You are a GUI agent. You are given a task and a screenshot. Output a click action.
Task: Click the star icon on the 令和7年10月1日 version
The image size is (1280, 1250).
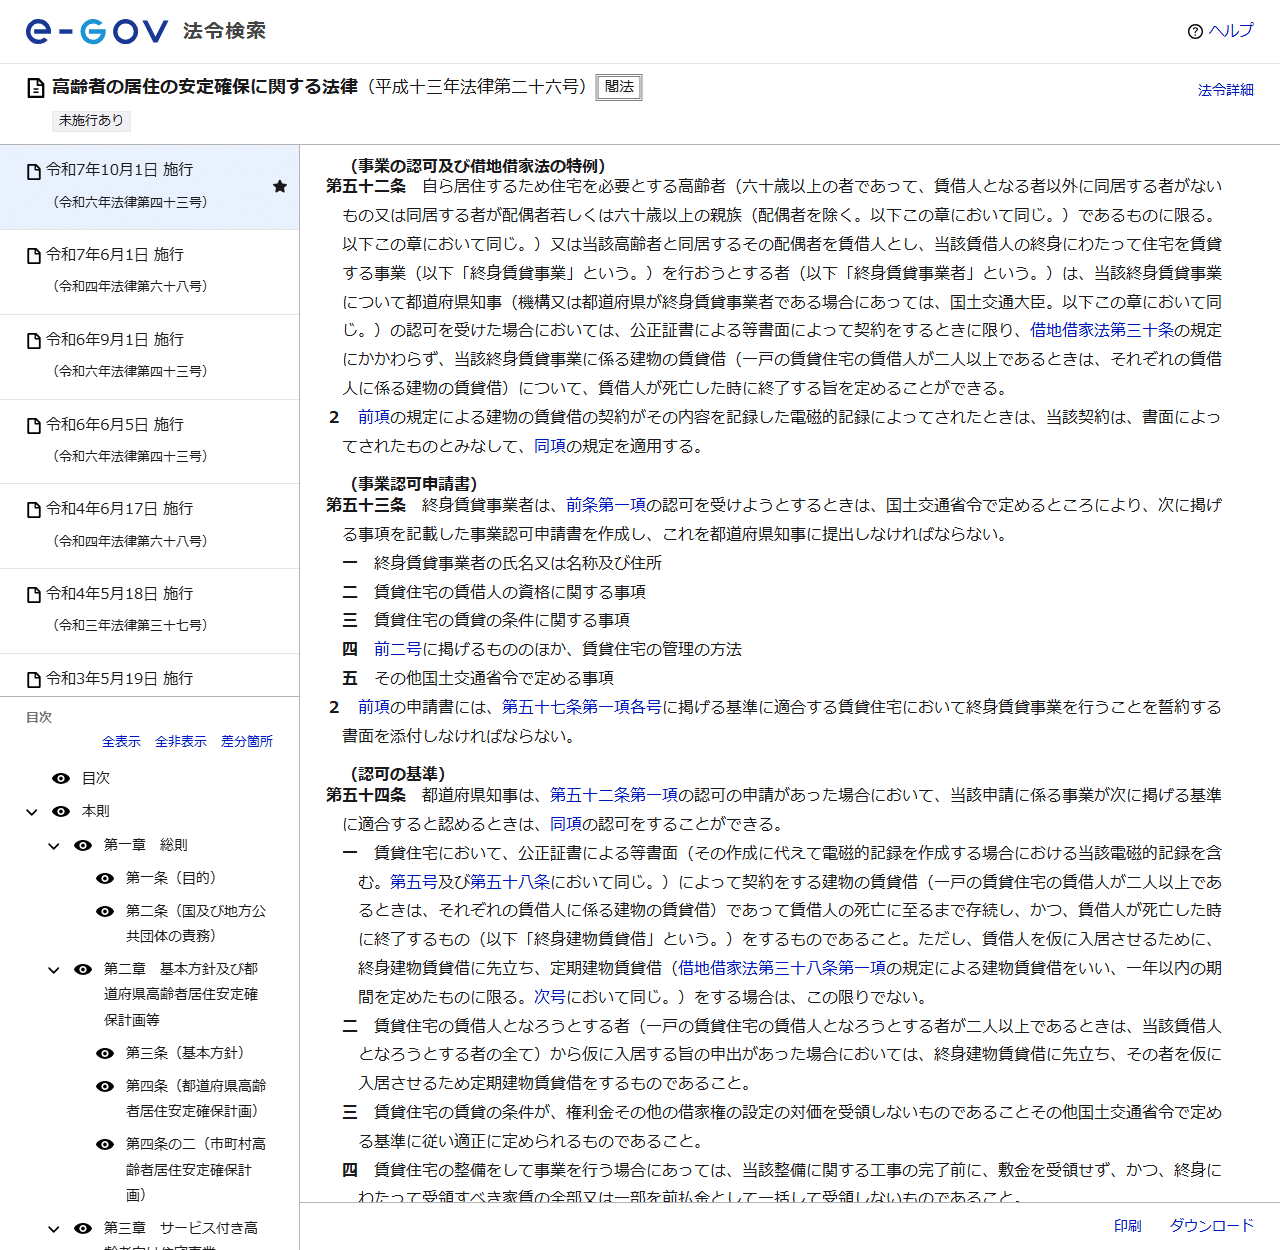pyautogui.click(x=280, y=186)
